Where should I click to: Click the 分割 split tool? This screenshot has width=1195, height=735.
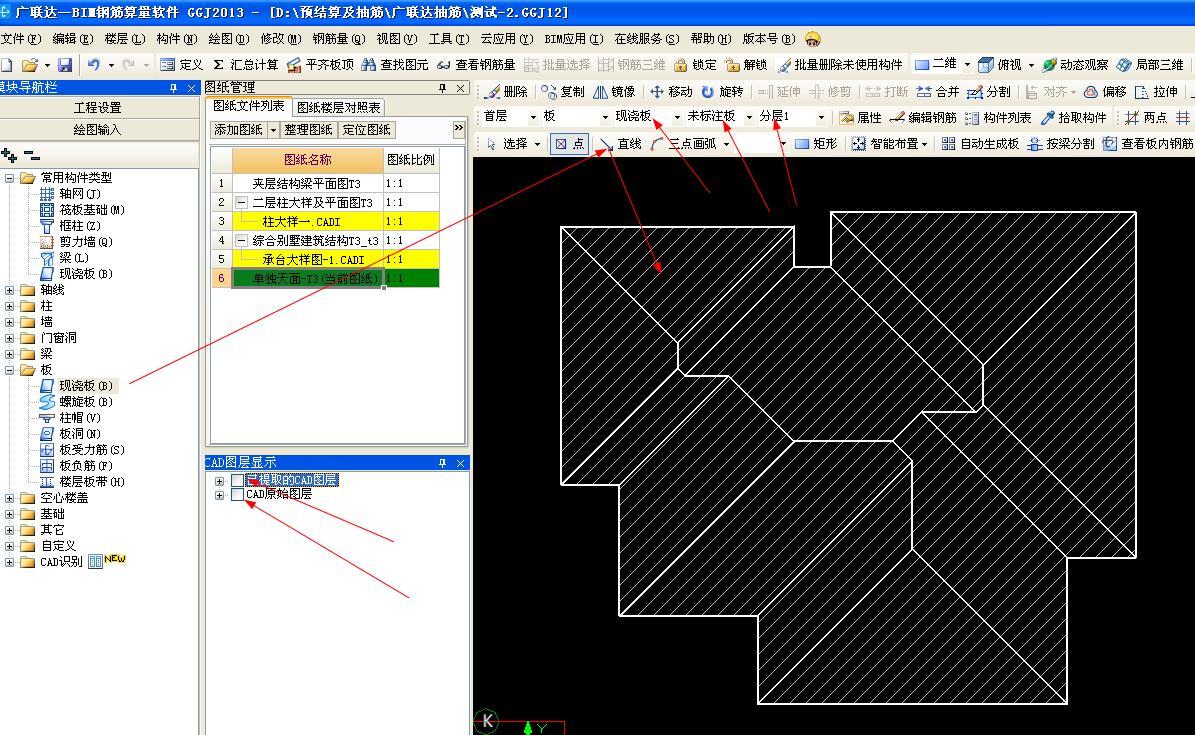989,91
